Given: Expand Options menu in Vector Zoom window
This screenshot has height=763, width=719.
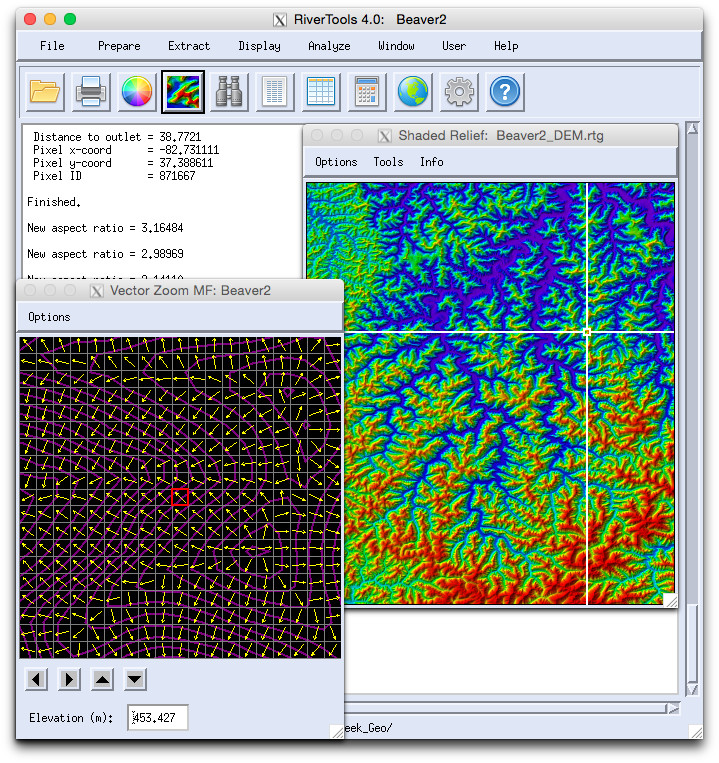Looking at the screenshot, I should tap(49, 317).
